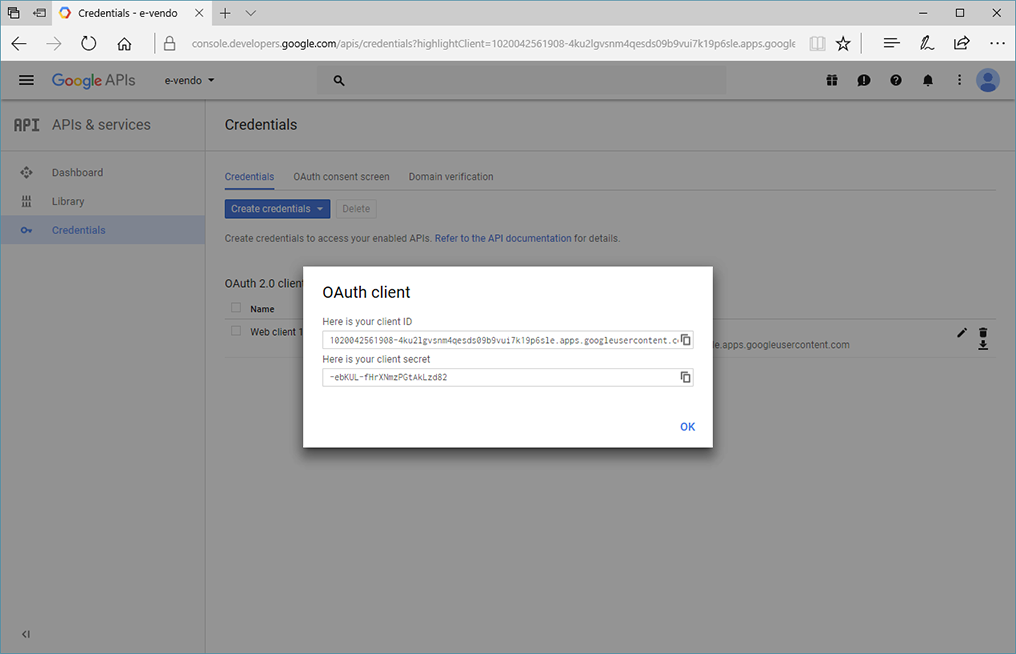Copy the client secret to clipboard

[x=686, y=377]
